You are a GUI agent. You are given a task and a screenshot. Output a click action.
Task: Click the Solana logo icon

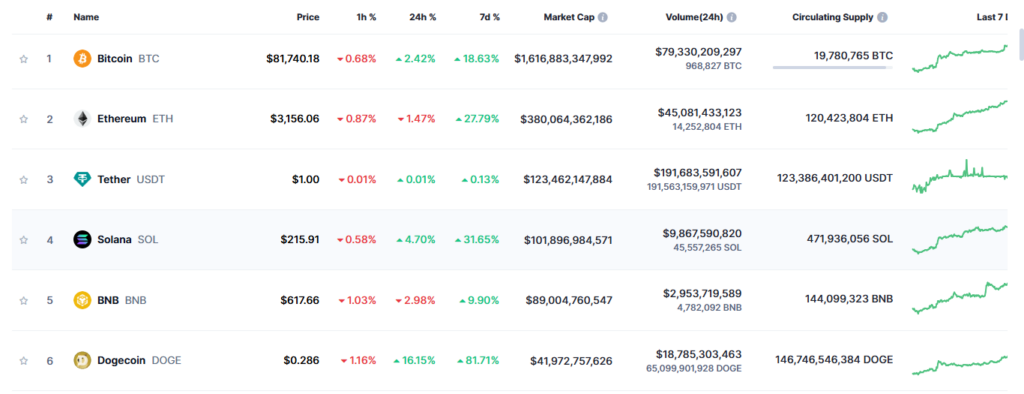pos(82,240)
